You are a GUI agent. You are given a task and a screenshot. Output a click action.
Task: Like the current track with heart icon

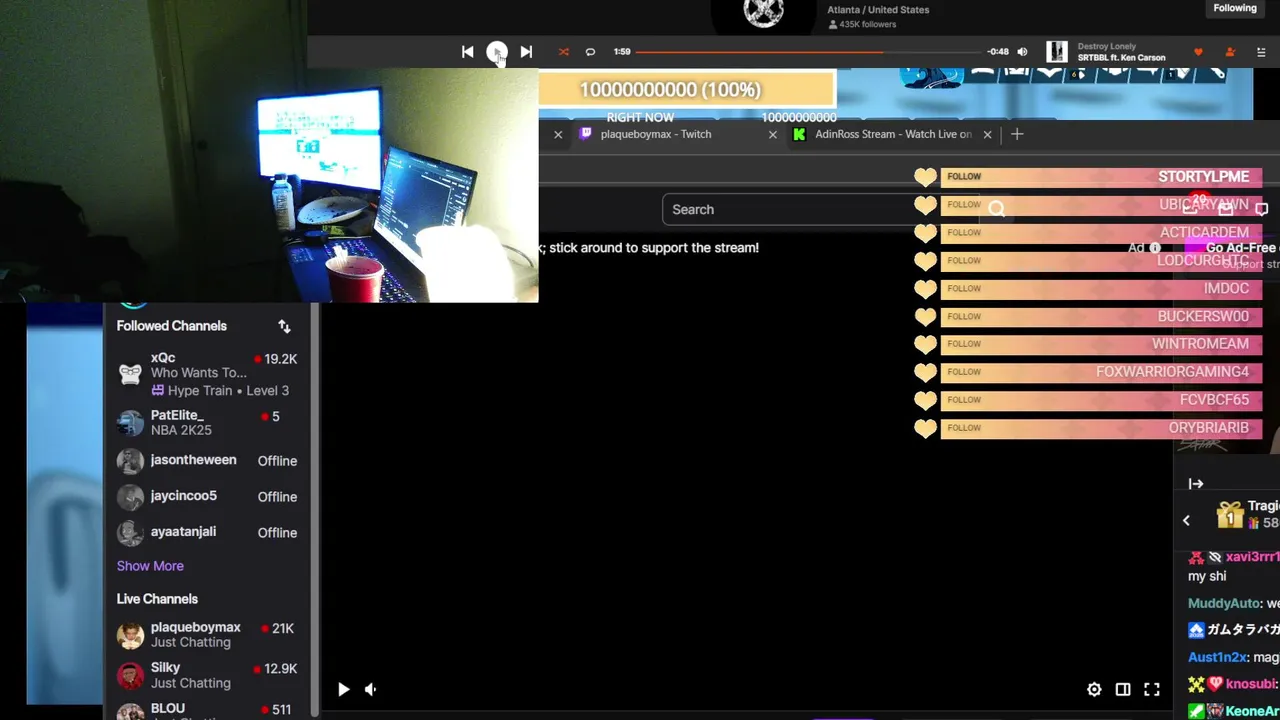click(1198, 52)
